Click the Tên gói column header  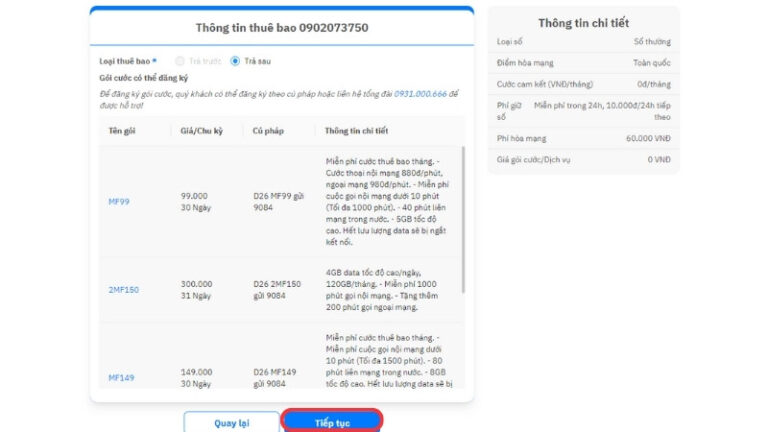pyautogui.click(x=122, y=131)
